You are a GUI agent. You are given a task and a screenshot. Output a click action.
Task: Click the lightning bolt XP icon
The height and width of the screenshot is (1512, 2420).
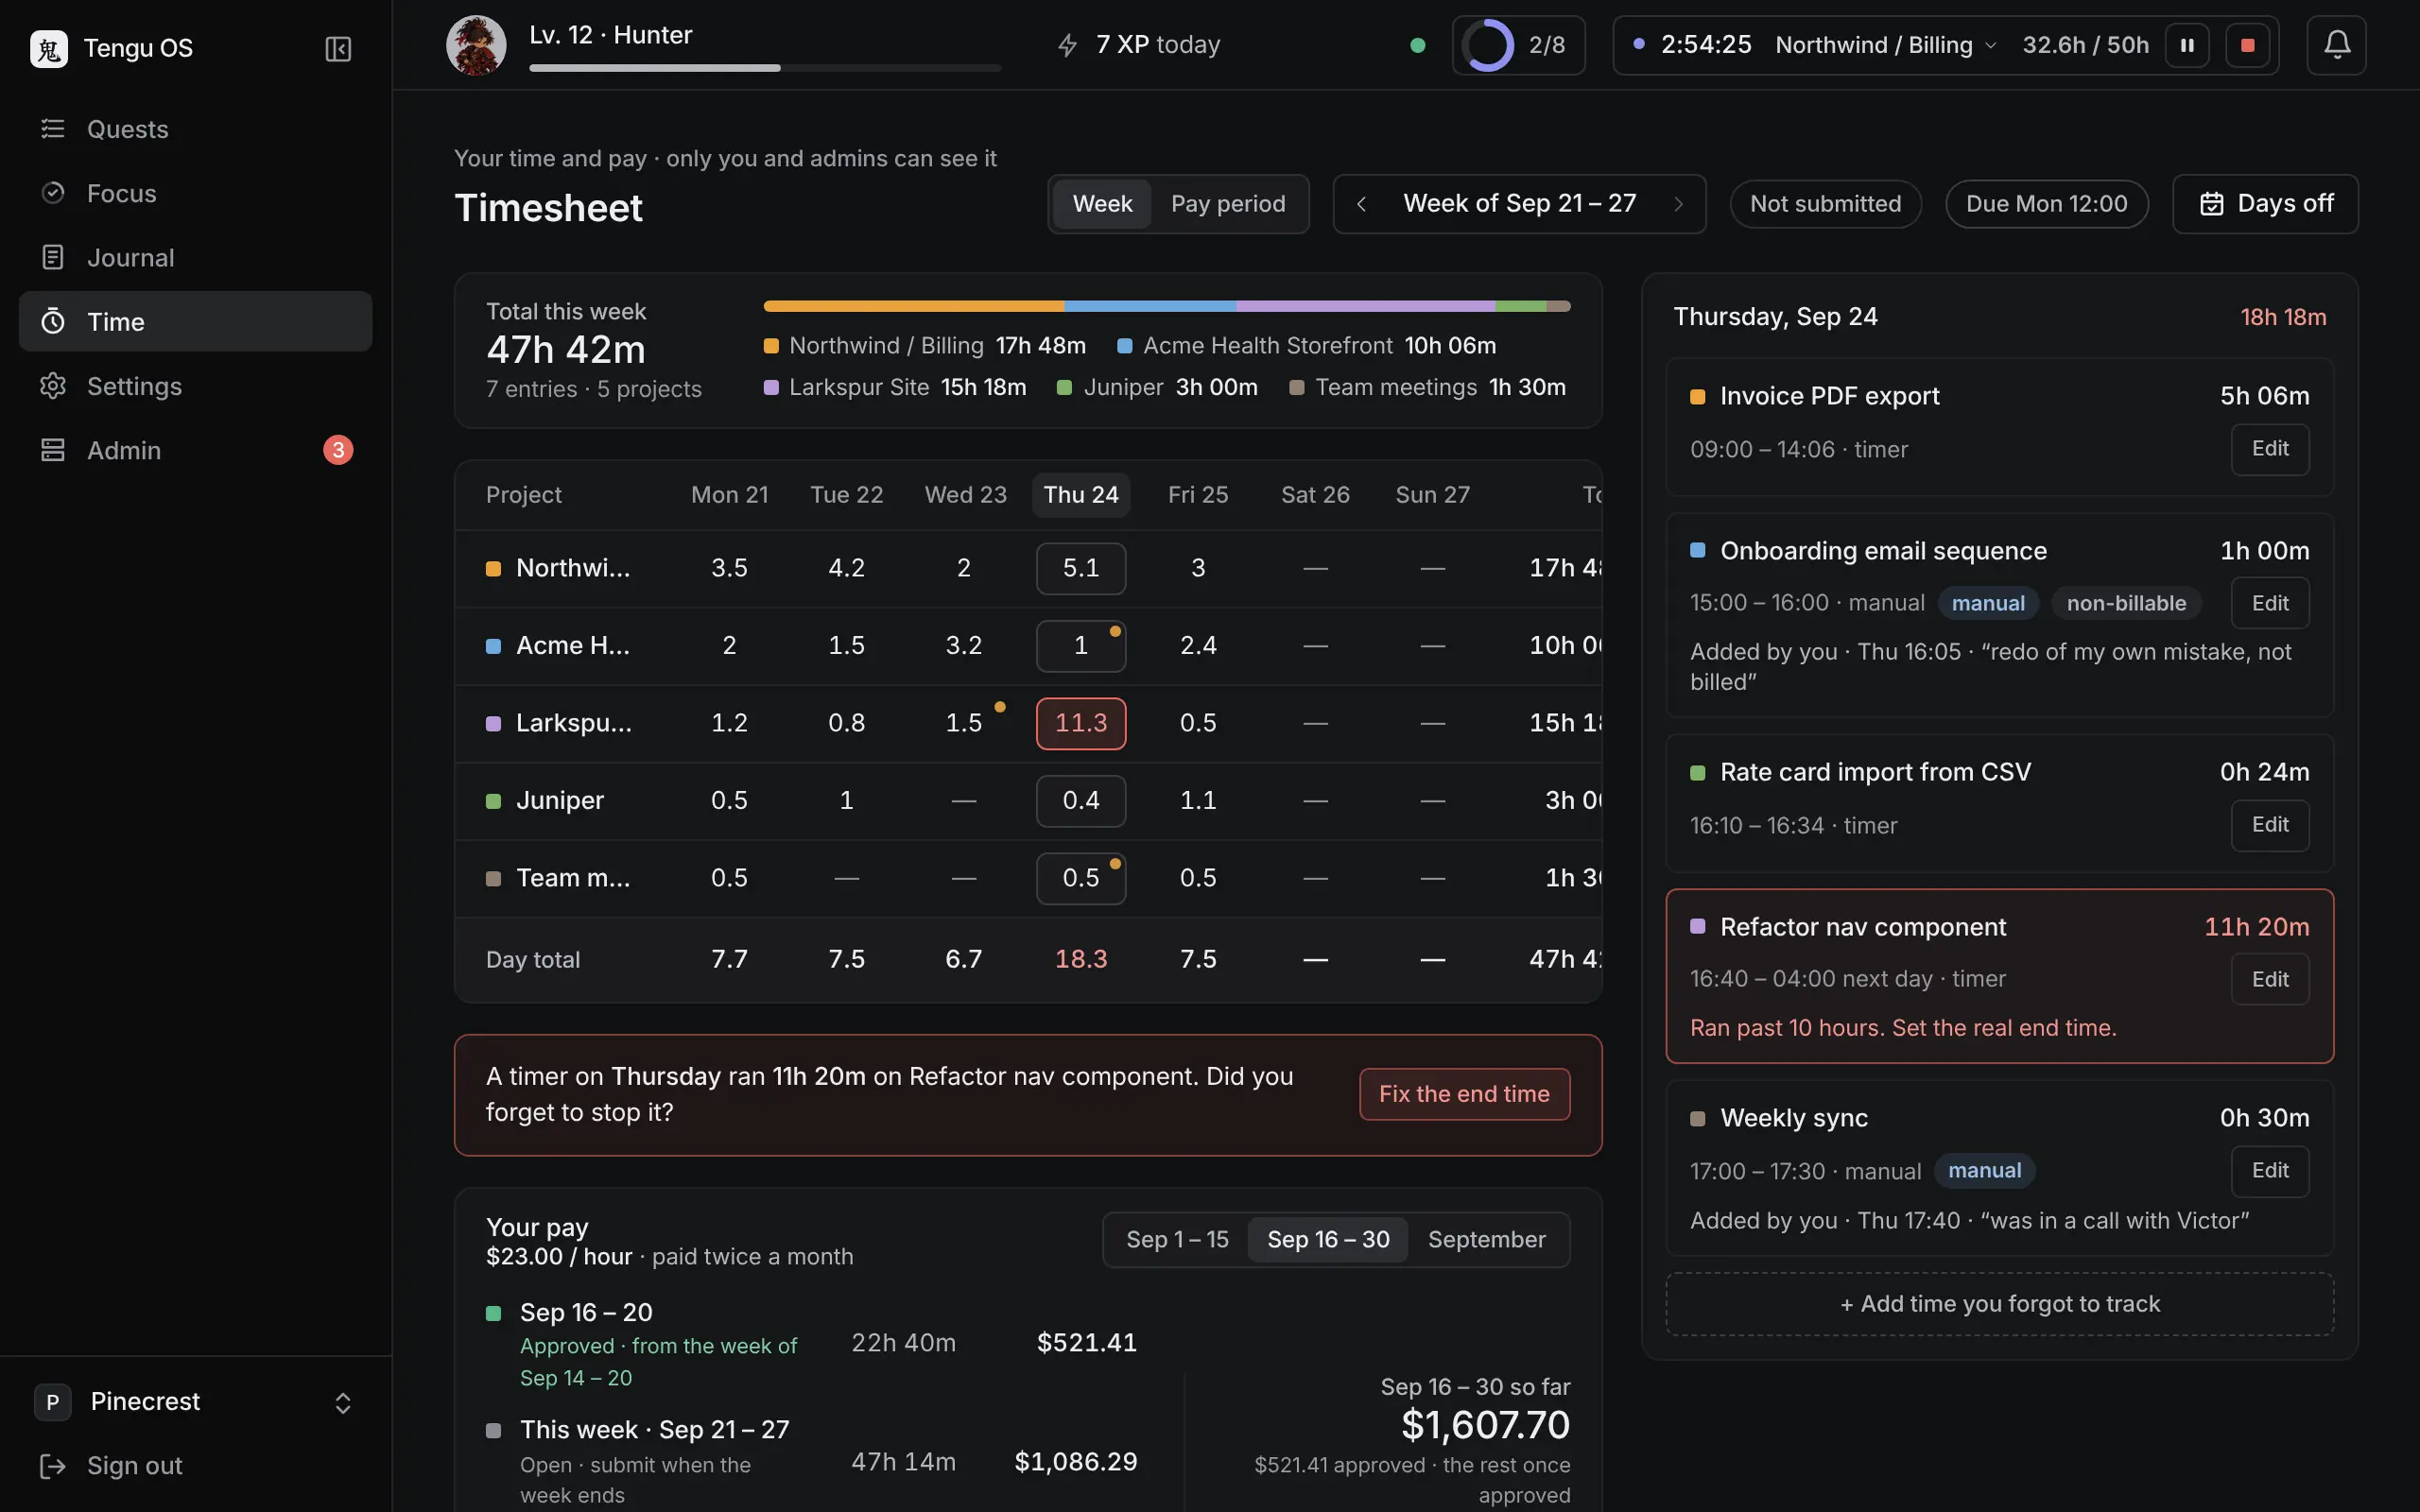(x=1068, y=45)
